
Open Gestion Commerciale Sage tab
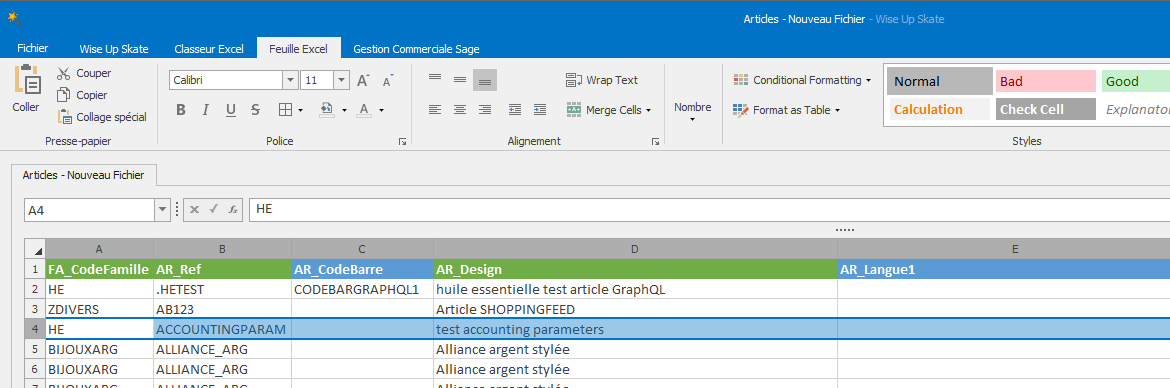tap(416, 49)
